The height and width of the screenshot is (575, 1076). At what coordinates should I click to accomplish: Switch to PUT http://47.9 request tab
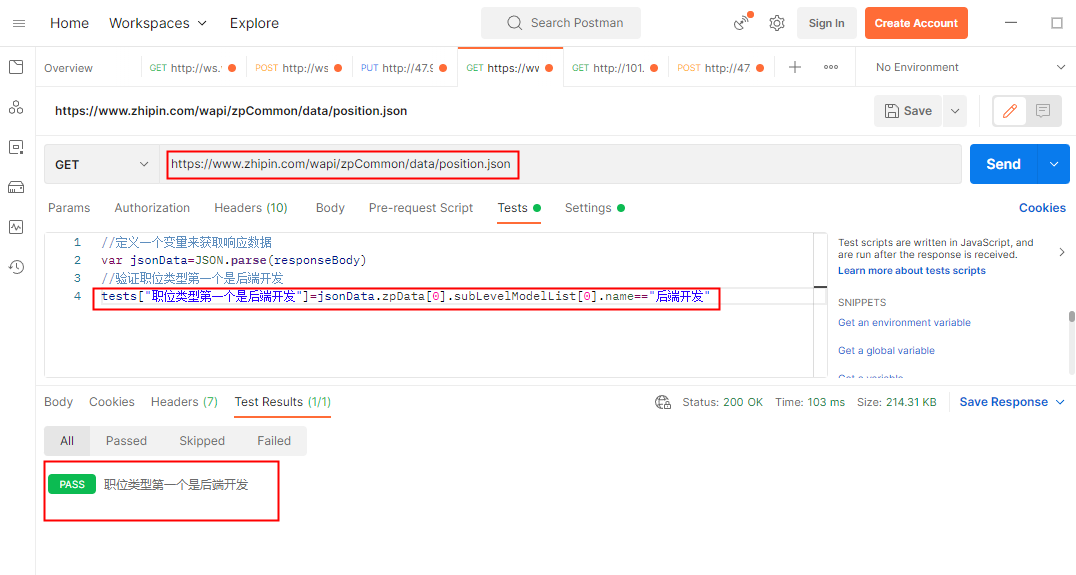404,68
